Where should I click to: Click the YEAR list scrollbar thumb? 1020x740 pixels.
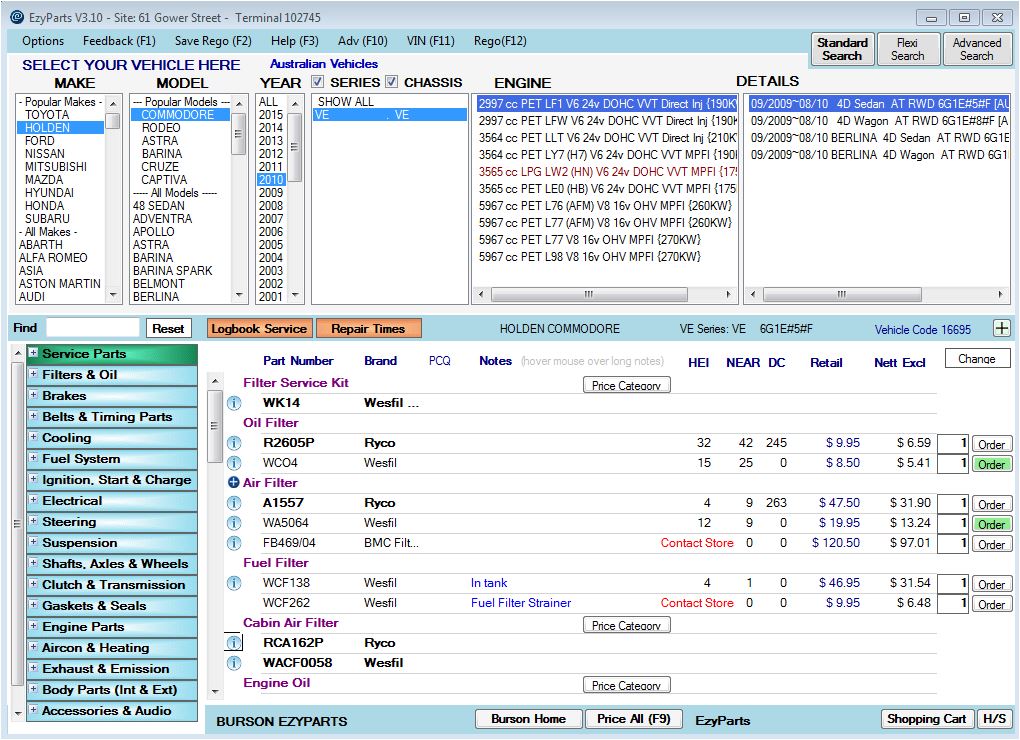tap(295, 147)
